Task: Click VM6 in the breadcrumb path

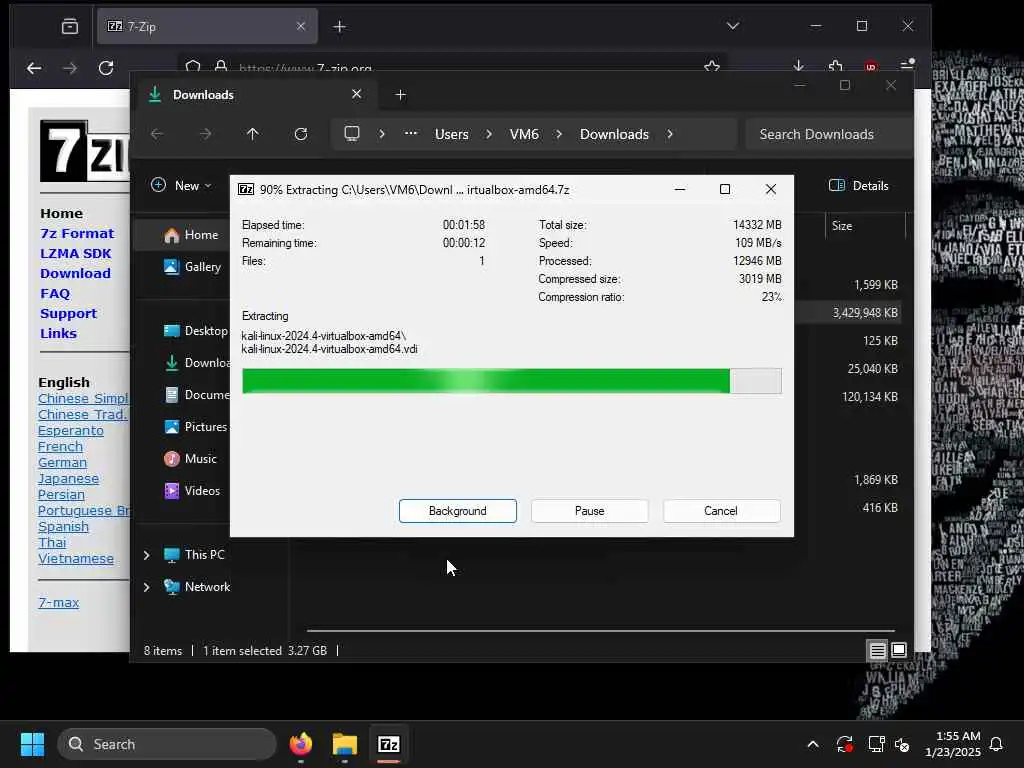Action: tap(524, 134)
